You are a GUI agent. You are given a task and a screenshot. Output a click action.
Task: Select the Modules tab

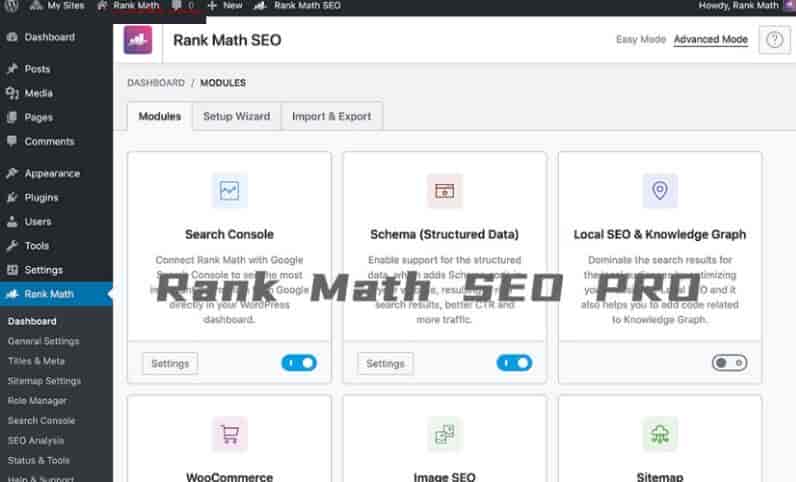pos(160,116)
